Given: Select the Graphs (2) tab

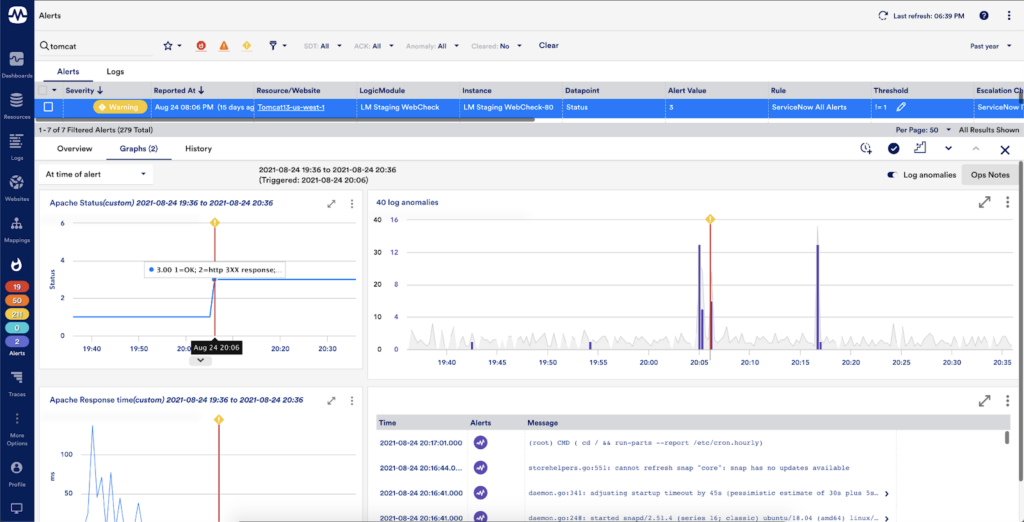Looking at the screenshot, I should (x=138, y=149).
